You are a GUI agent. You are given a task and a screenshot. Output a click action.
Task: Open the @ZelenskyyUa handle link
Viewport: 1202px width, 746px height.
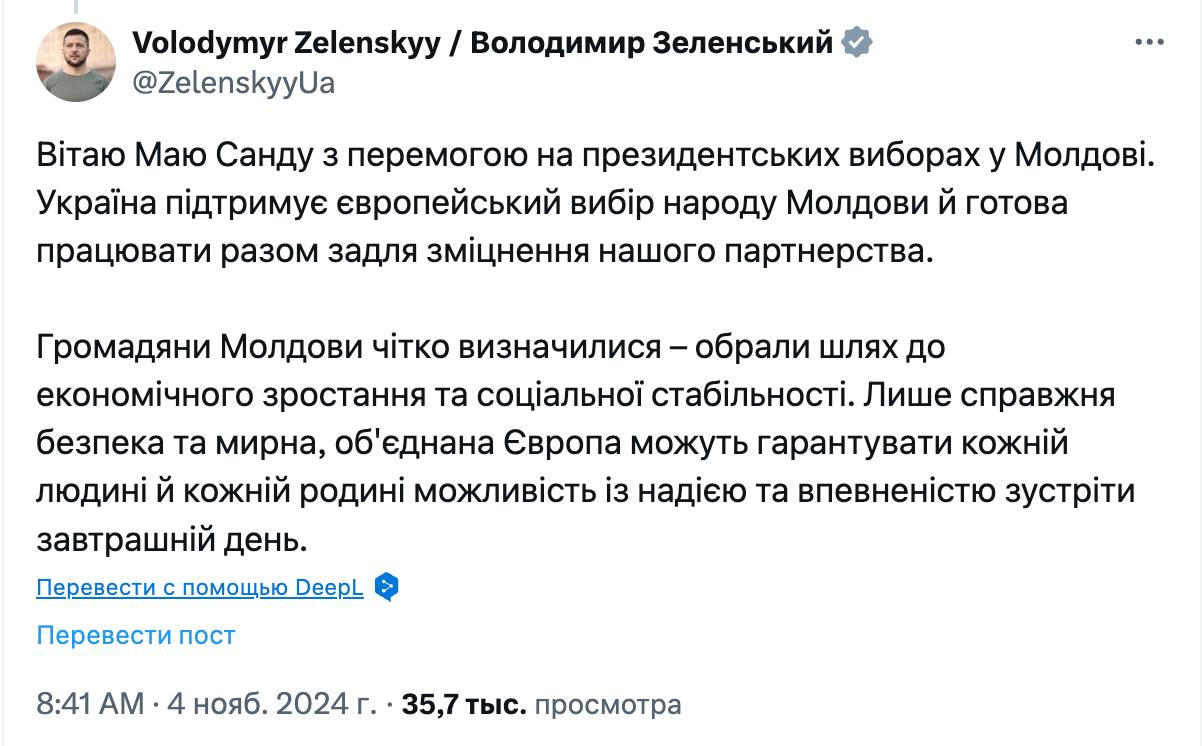pos(233,83)
